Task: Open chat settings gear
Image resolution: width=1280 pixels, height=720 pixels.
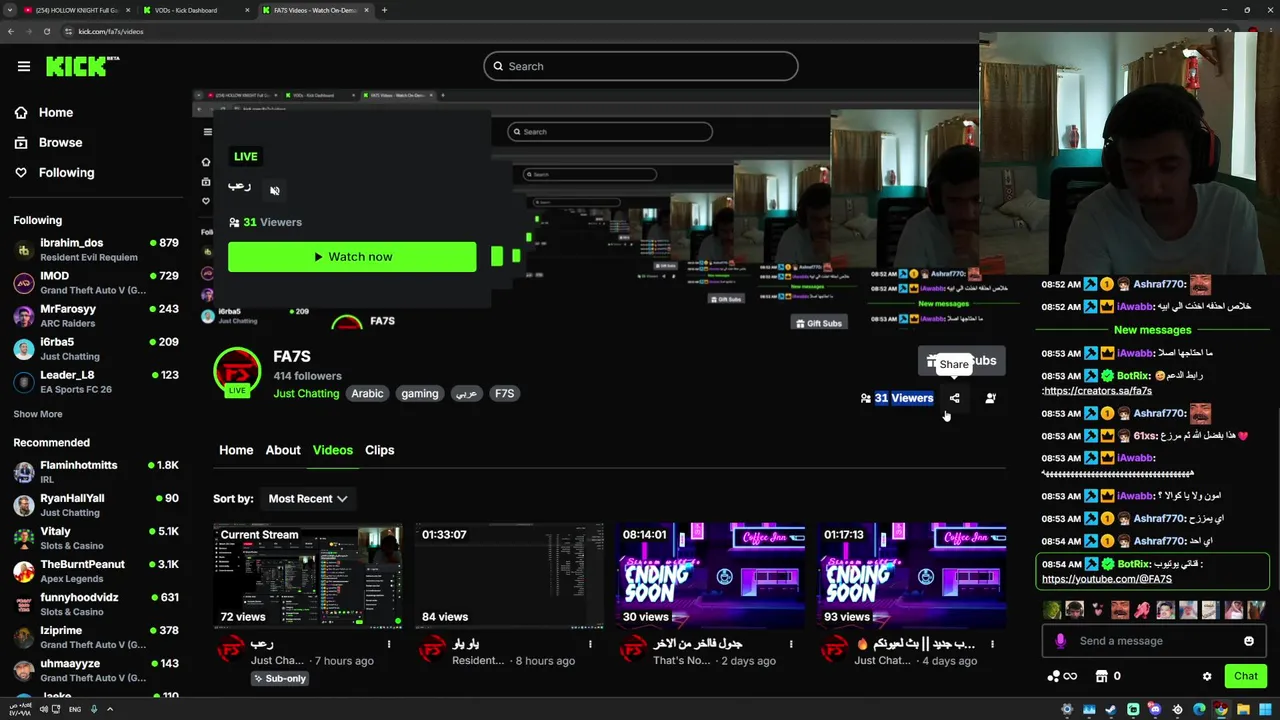Action: [1207, 676]
